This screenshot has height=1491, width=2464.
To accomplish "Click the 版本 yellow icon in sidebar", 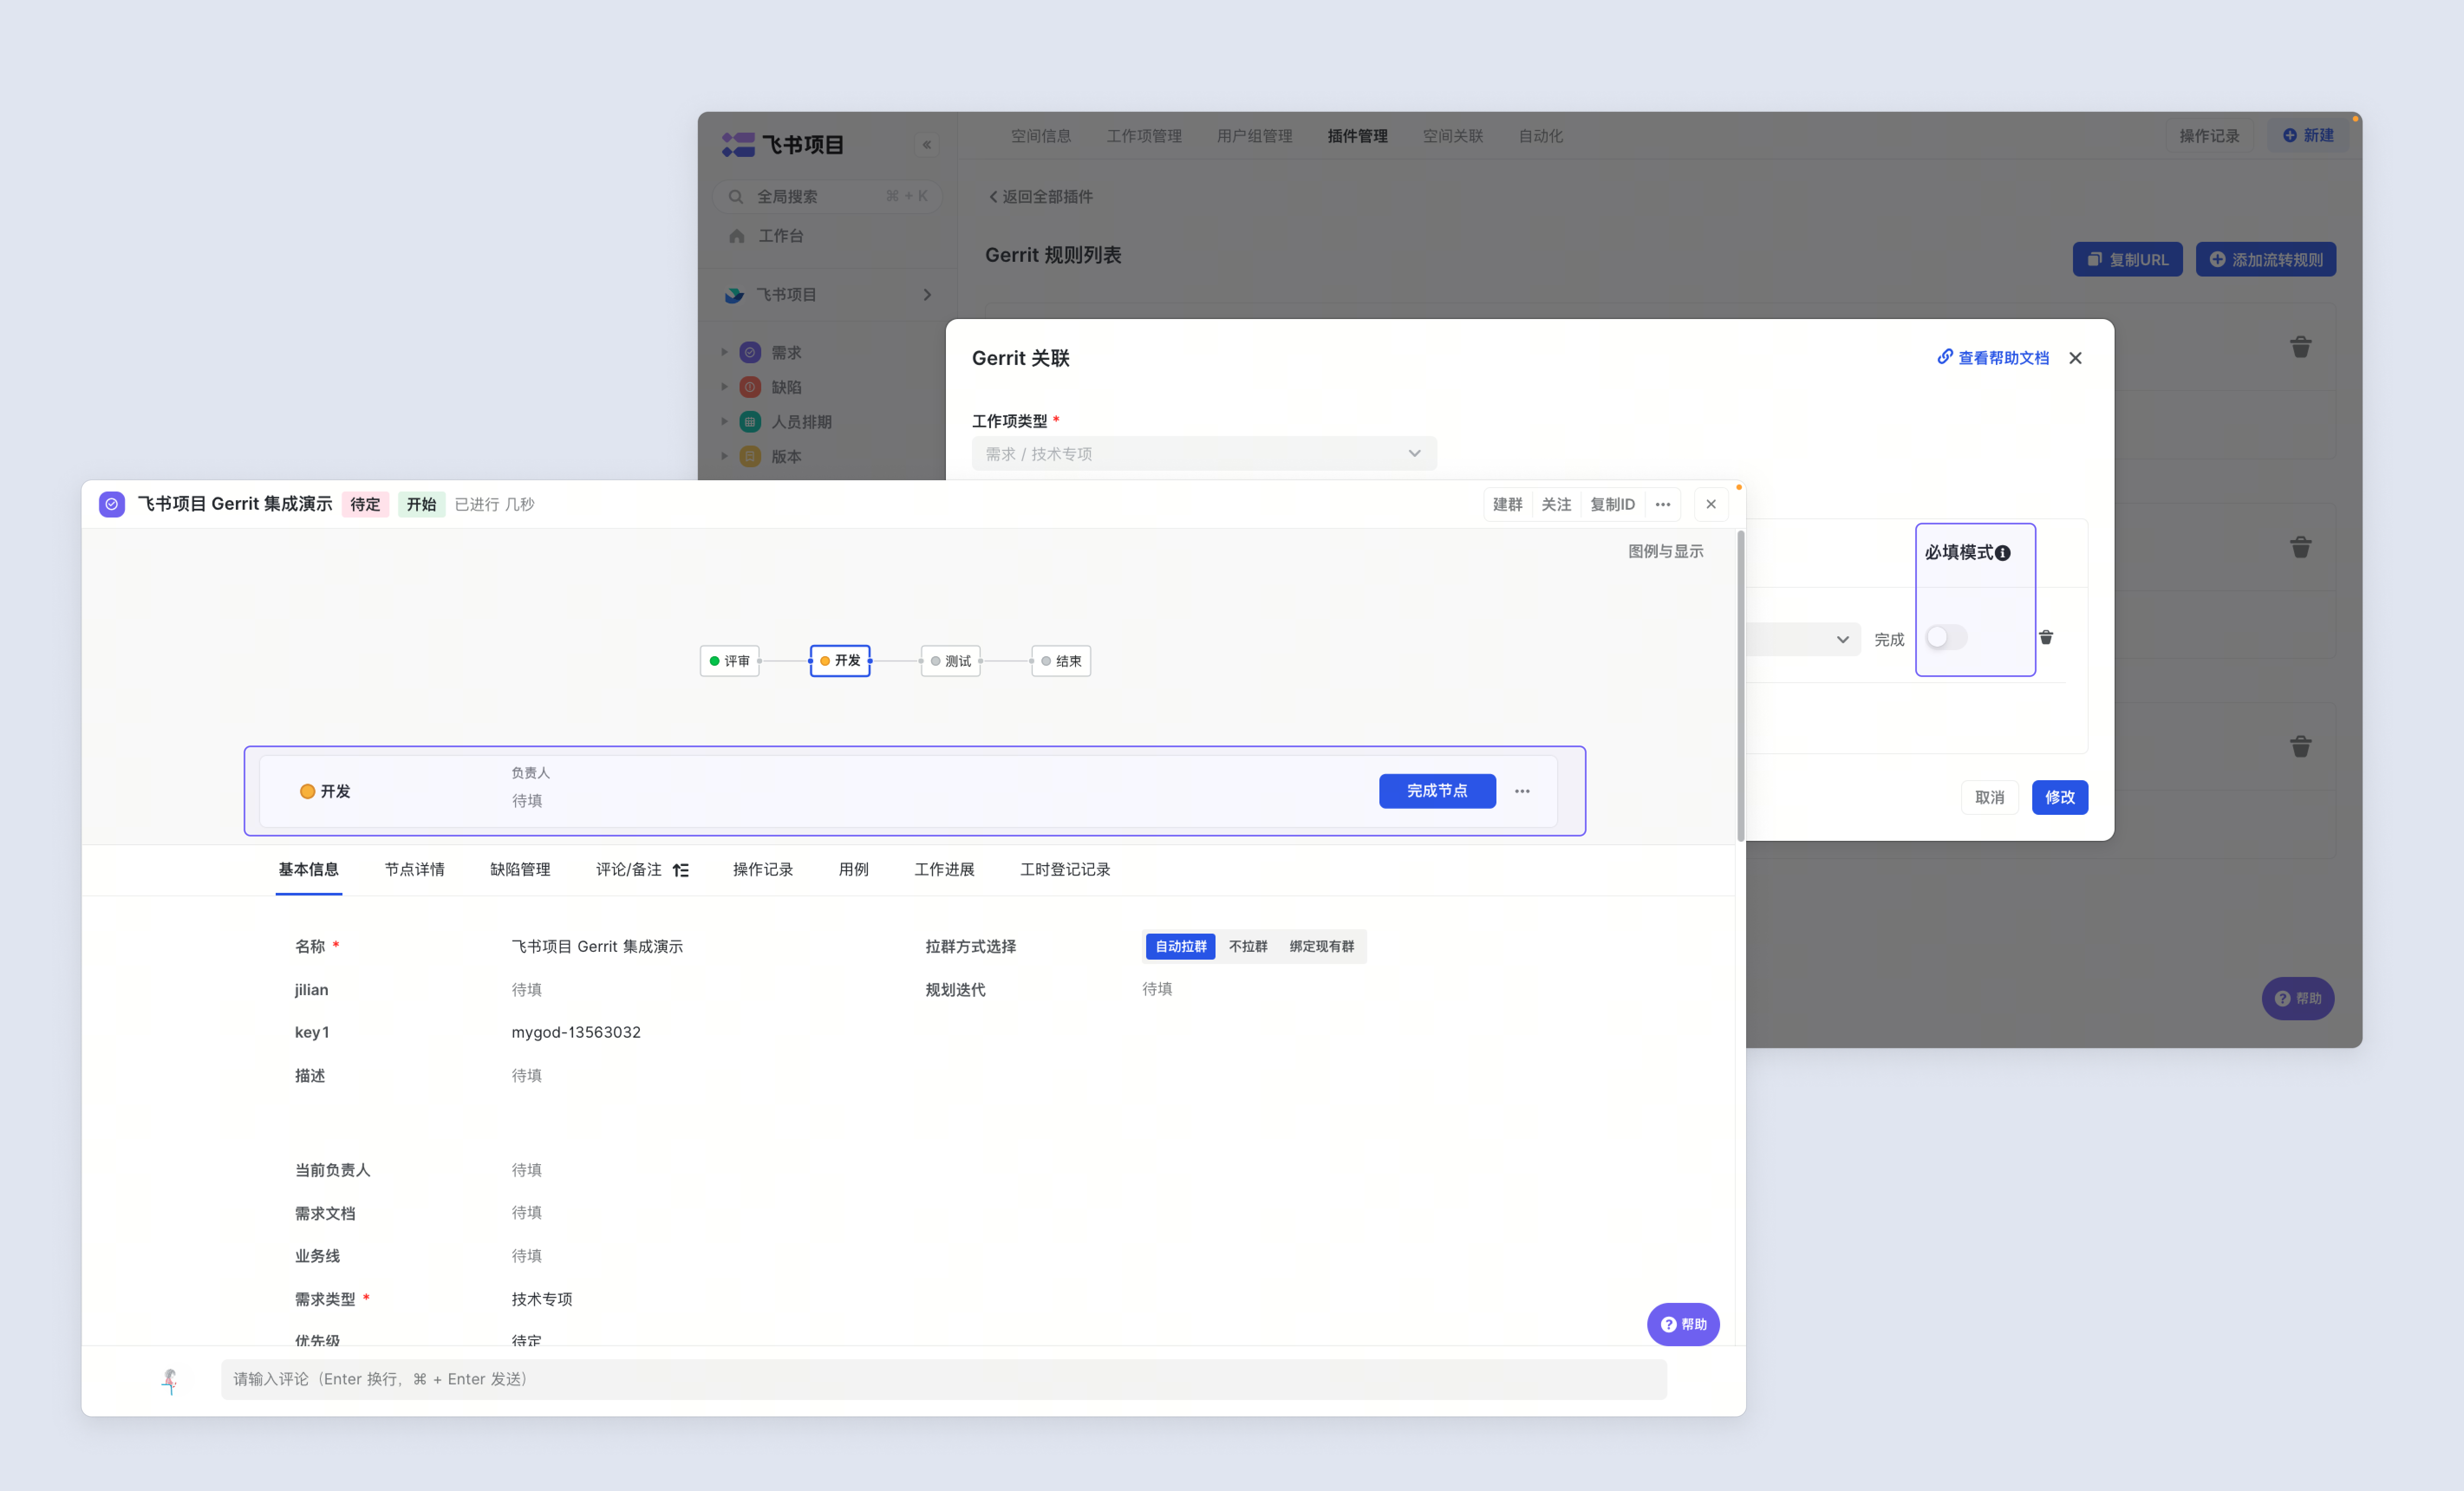I will click(x=750, y=457).
